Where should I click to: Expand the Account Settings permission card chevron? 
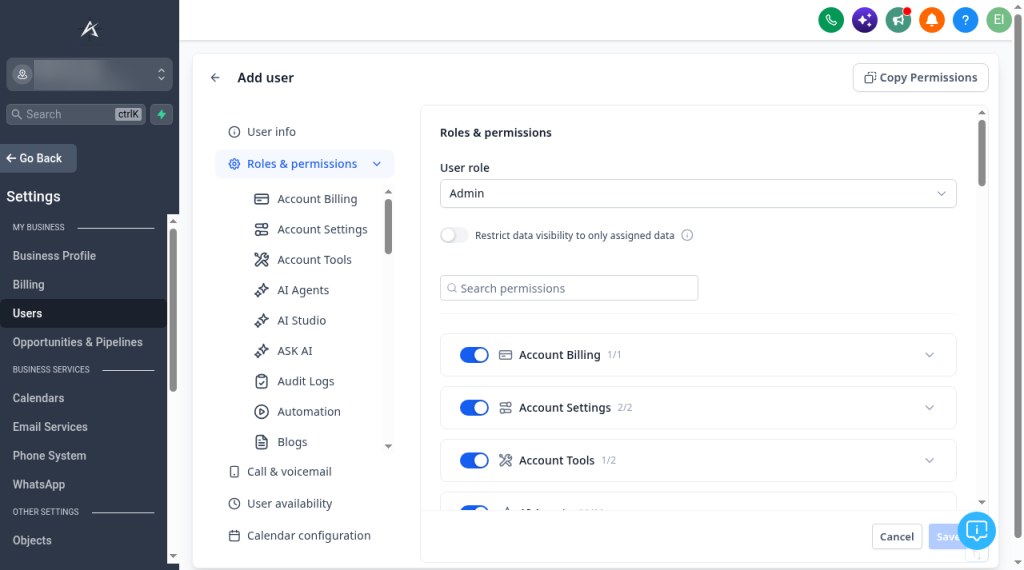(x=929, y=407)
